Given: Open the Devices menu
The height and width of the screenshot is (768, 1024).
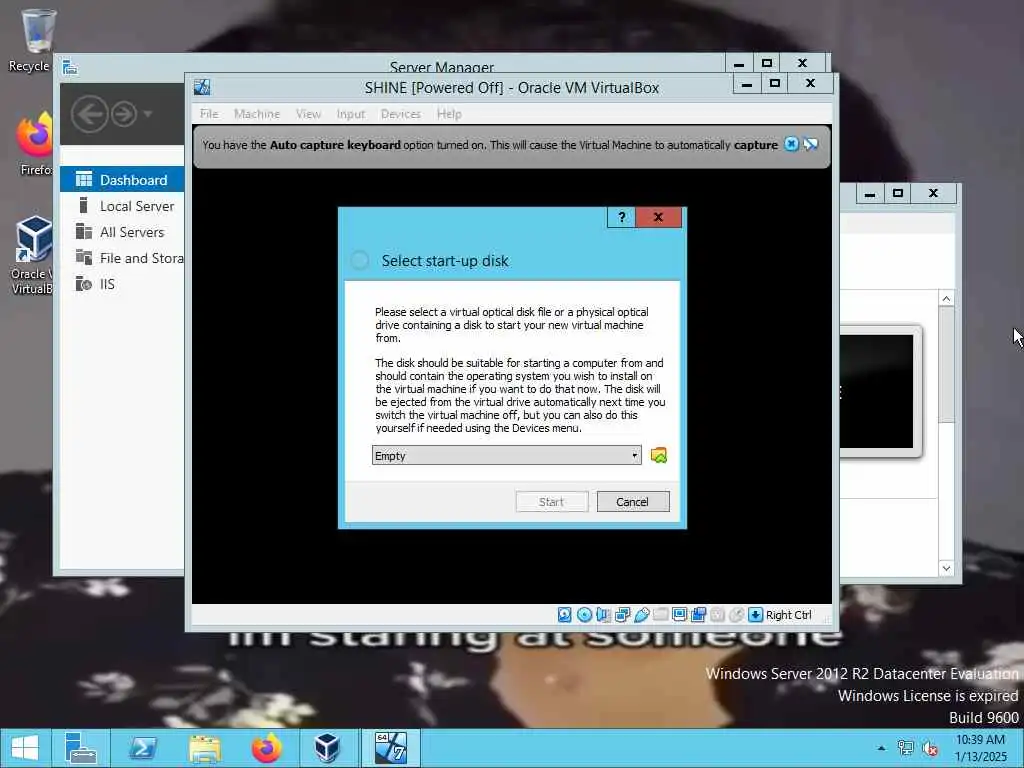Looking at the screenshot, I should pos(400,114).
